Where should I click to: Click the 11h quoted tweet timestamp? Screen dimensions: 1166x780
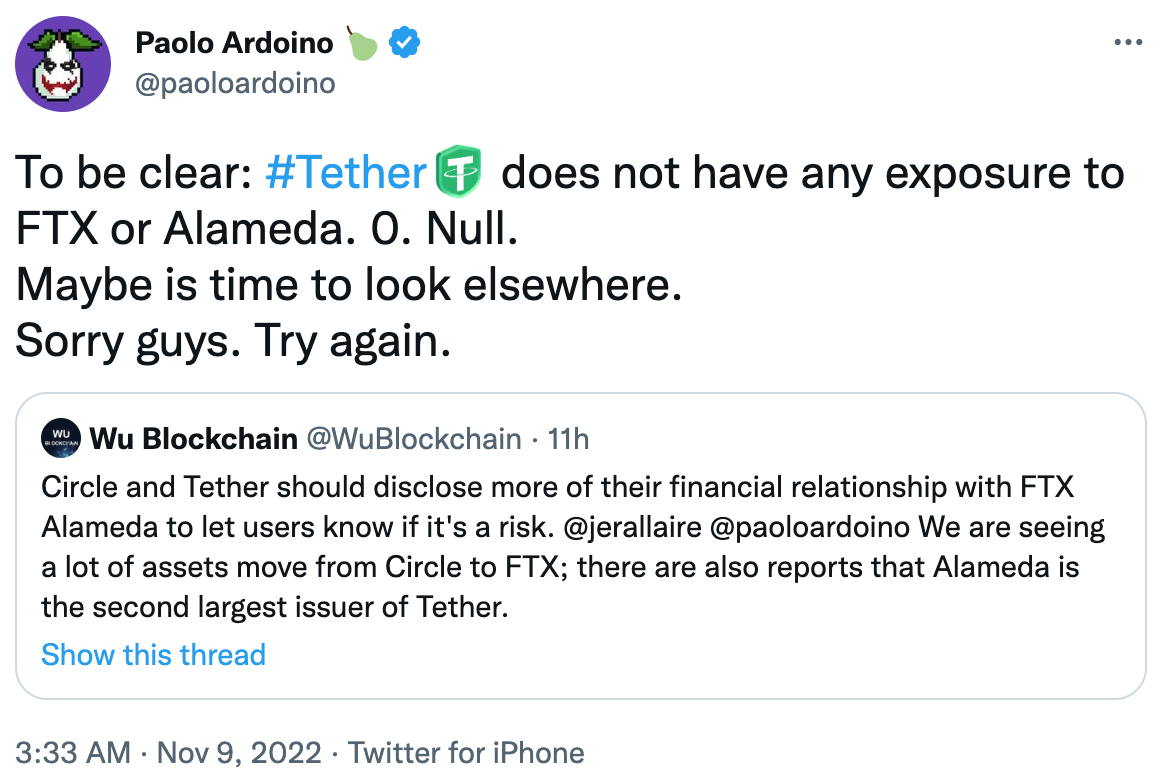click(568, 439)
